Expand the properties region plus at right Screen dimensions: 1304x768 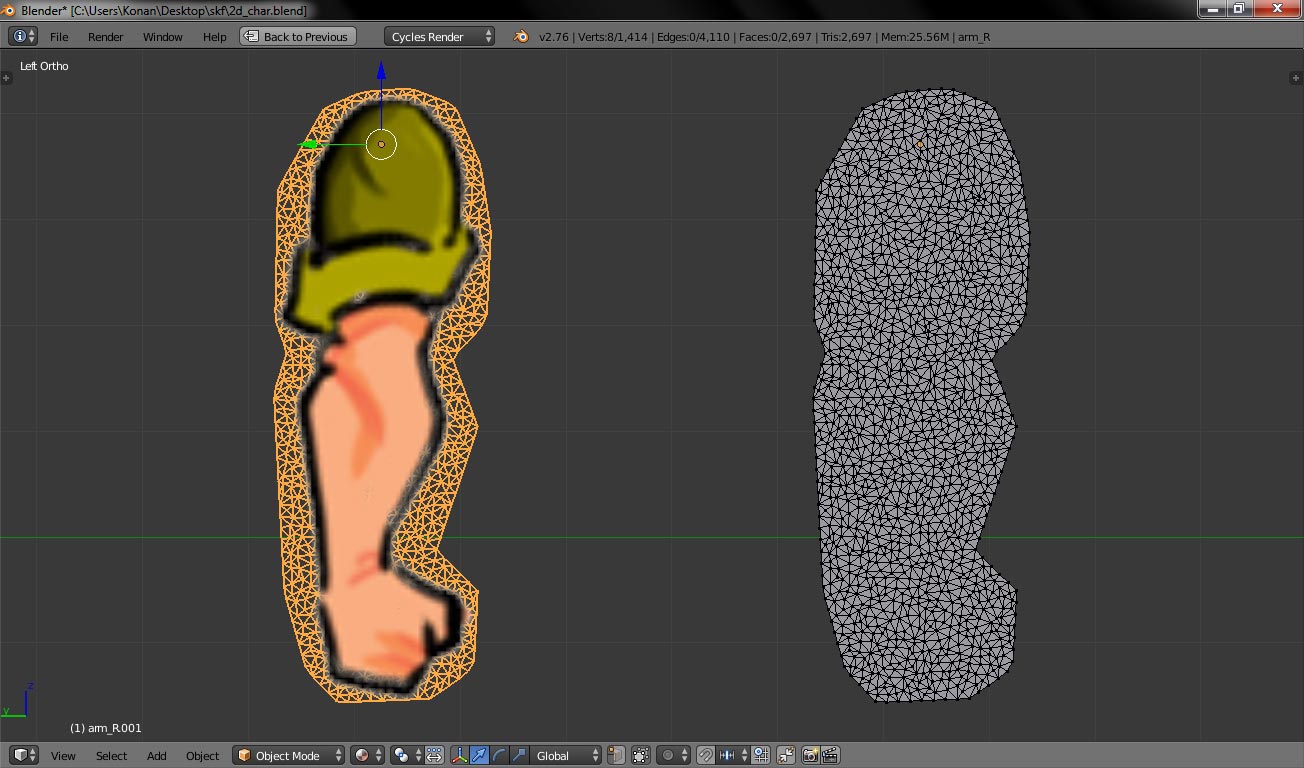(1297, 77)
